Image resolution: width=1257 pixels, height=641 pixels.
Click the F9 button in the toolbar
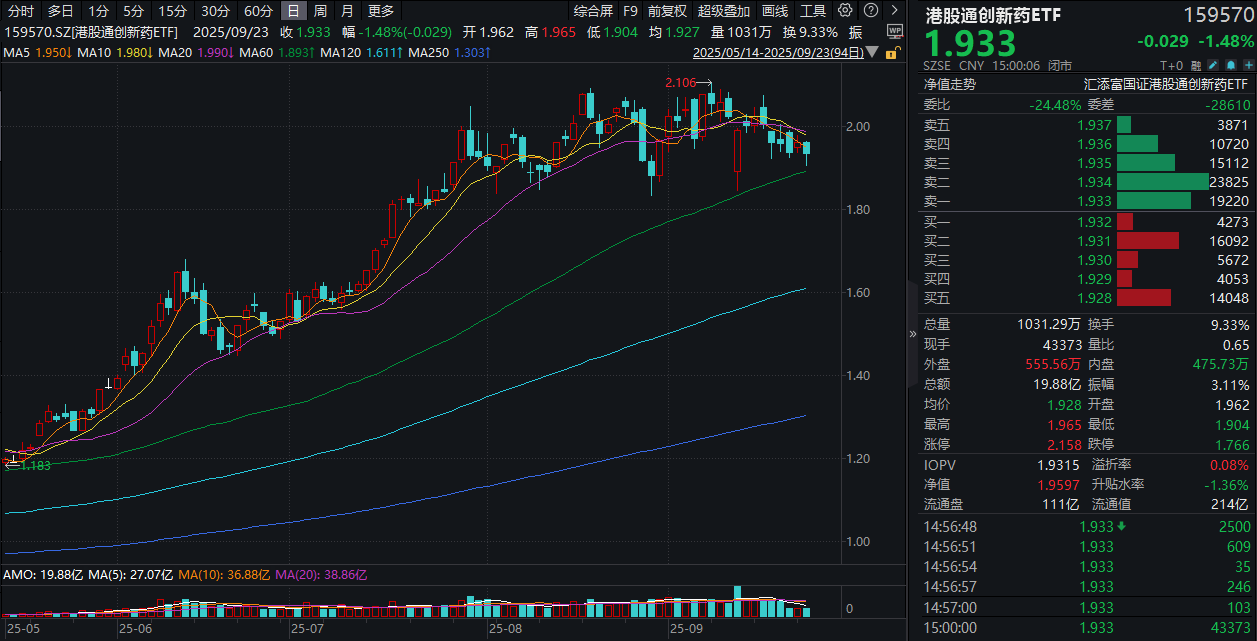coord(630,11)
